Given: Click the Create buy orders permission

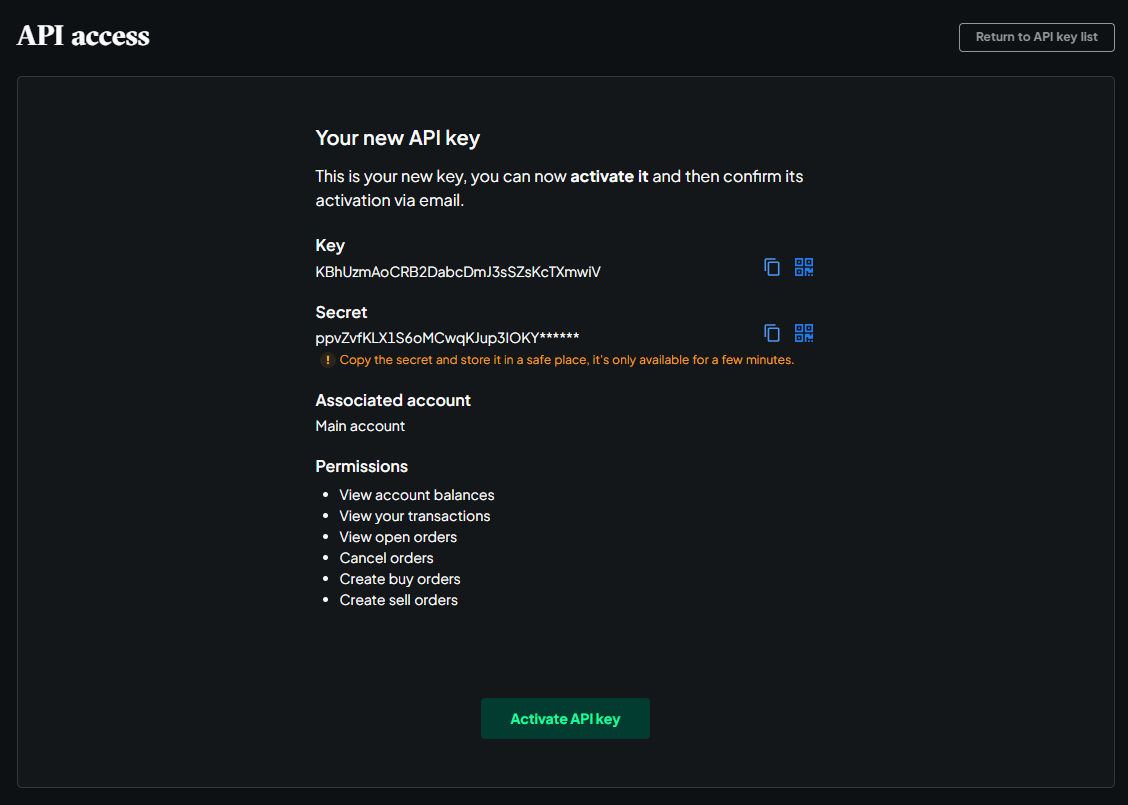Looking at the screenshot, I should [x=400, y=579].
